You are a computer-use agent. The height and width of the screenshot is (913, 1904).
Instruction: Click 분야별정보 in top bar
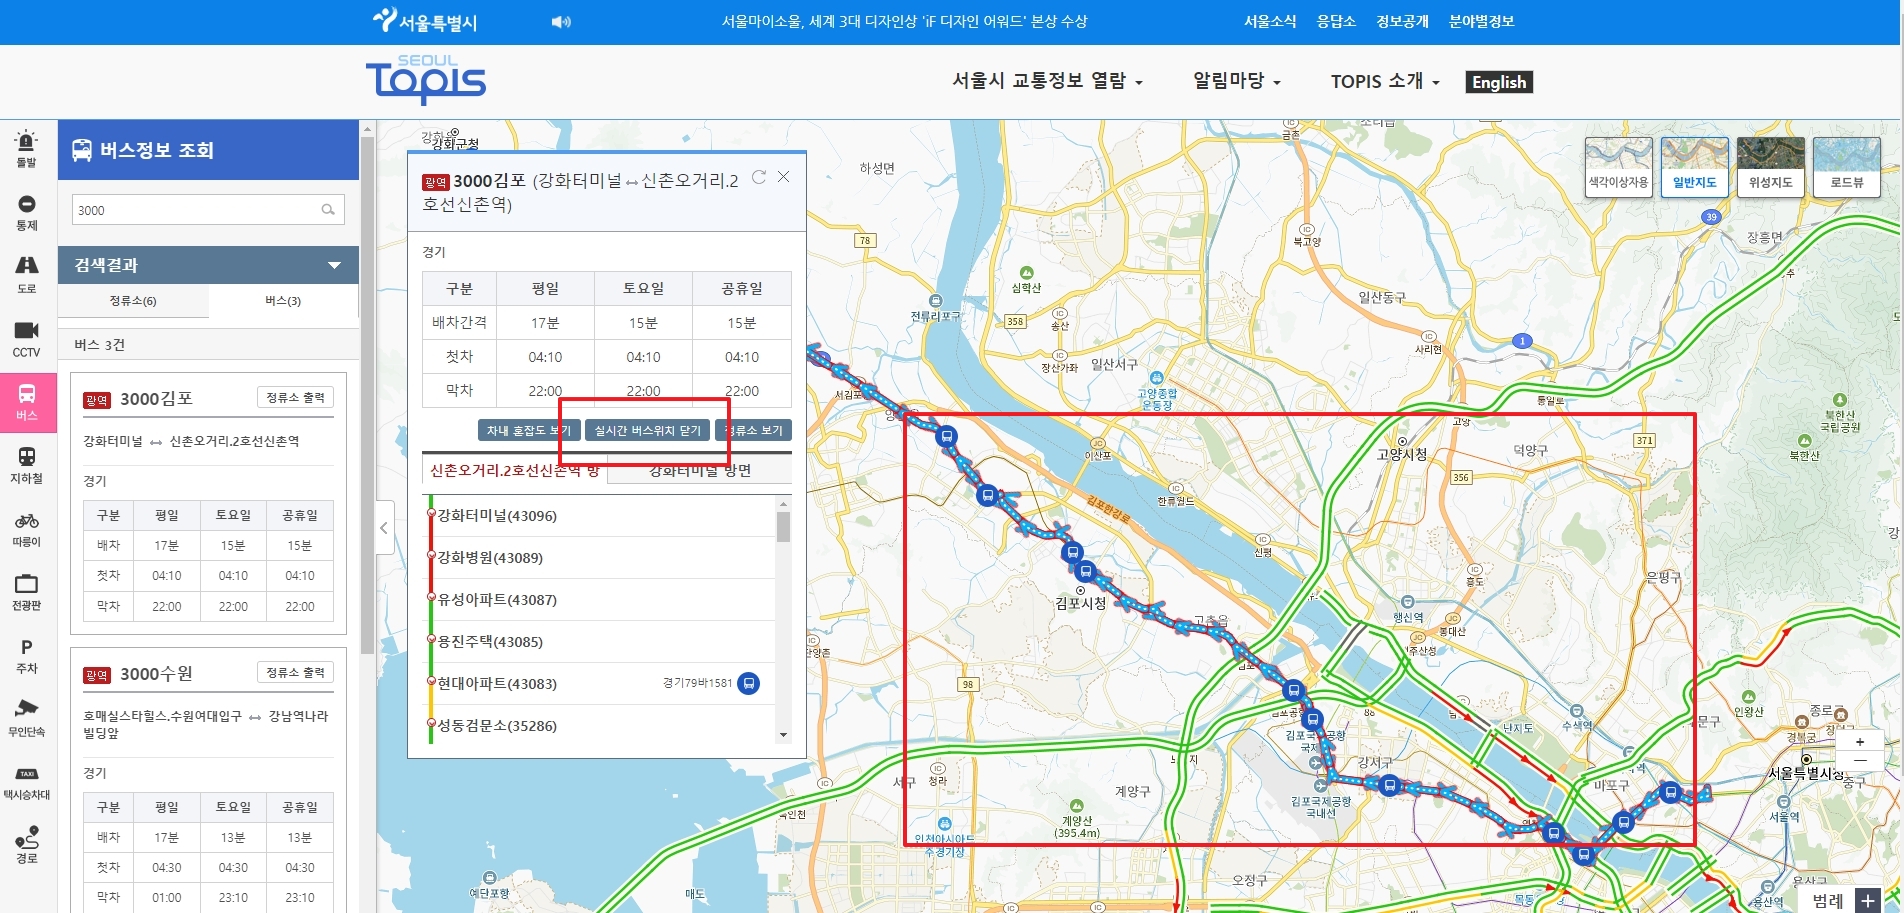1481,21
